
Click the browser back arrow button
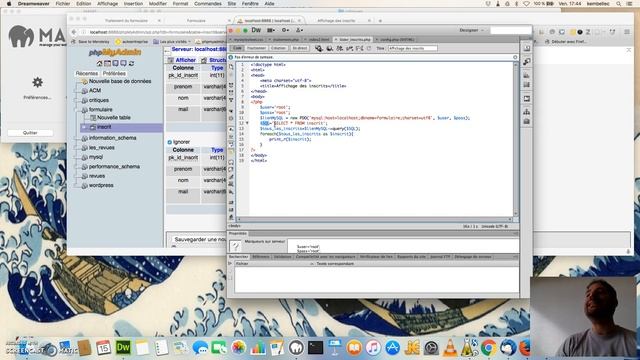pos(74,32)
